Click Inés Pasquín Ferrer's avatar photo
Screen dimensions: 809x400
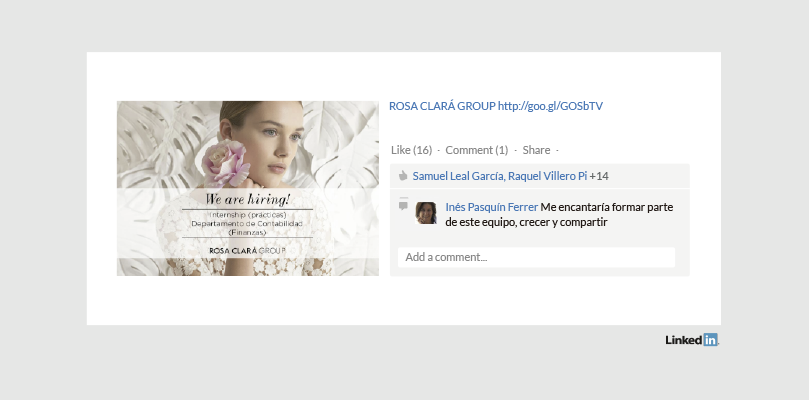(x=426, y=213)
